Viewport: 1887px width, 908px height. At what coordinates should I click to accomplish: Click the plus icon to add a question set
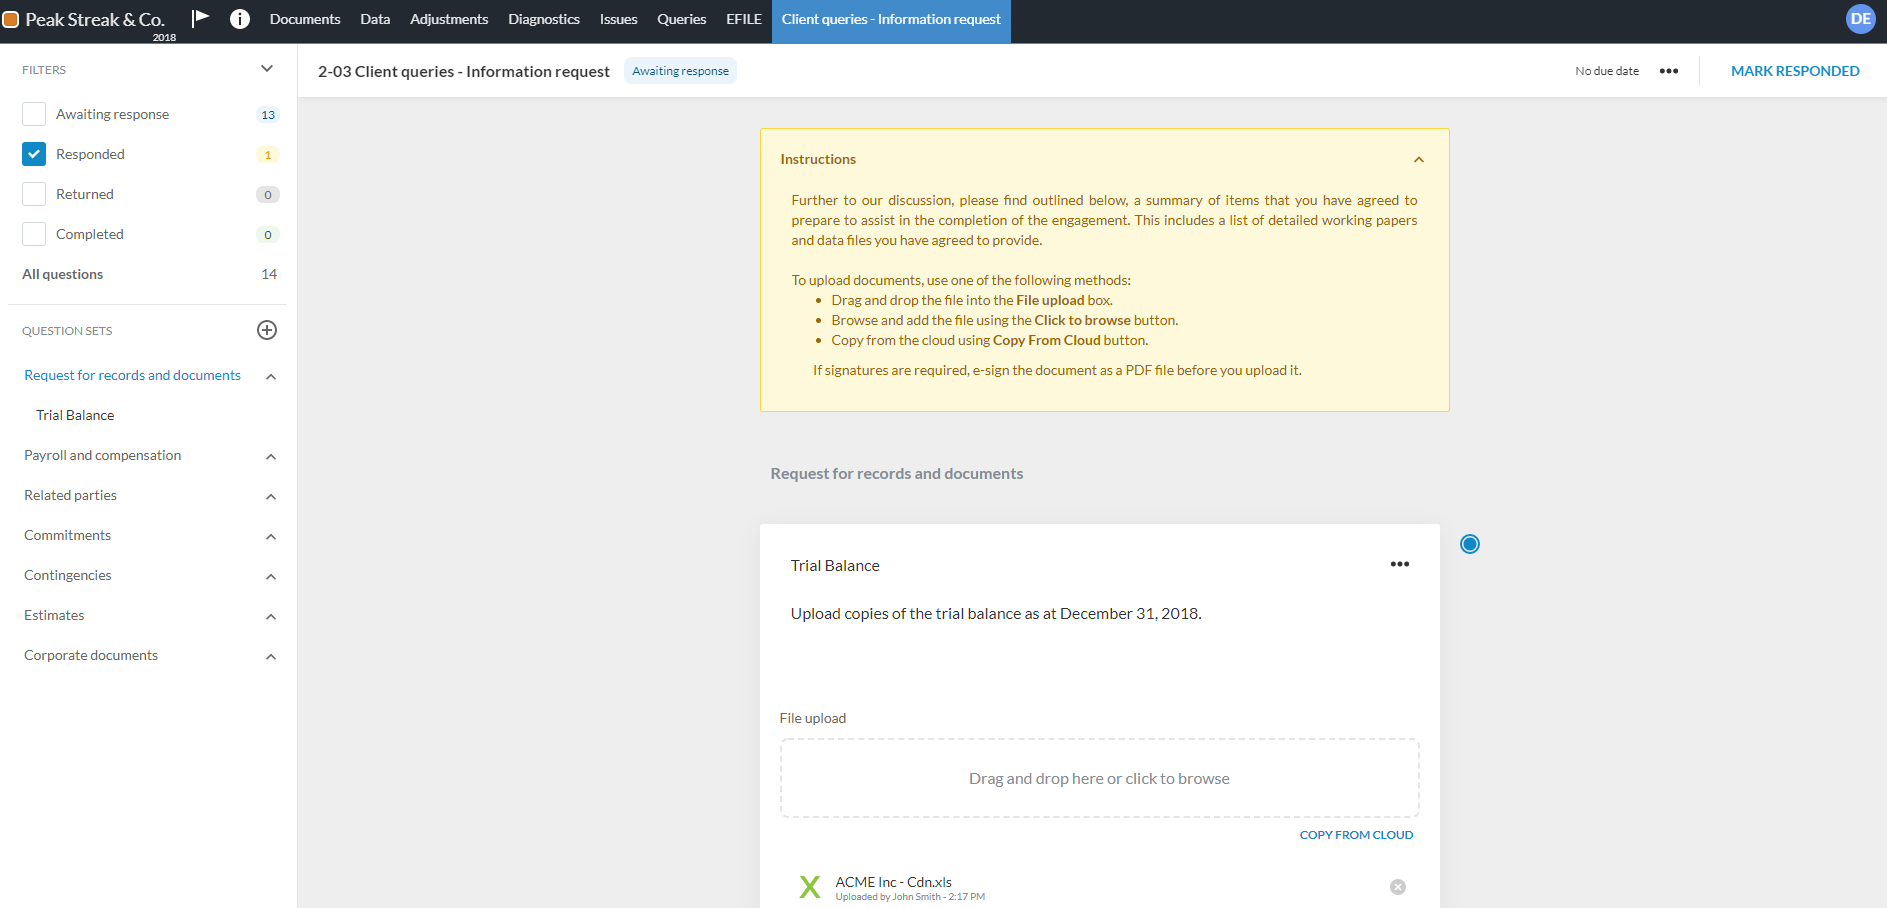(266, 330)
